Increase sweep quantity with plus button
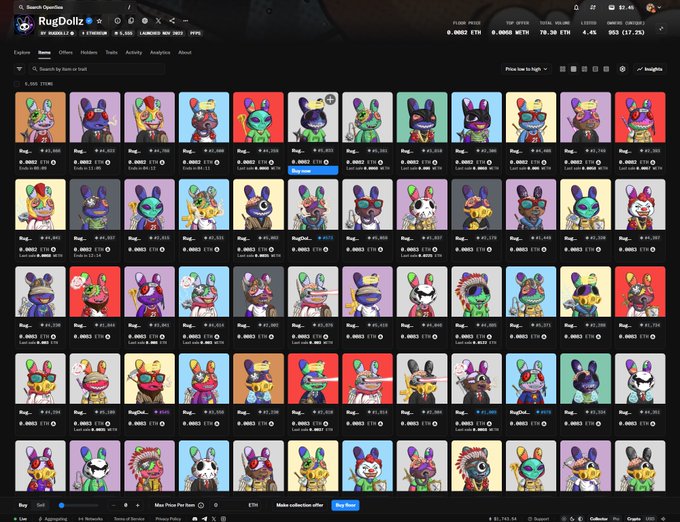 click(x=137, y=505)
